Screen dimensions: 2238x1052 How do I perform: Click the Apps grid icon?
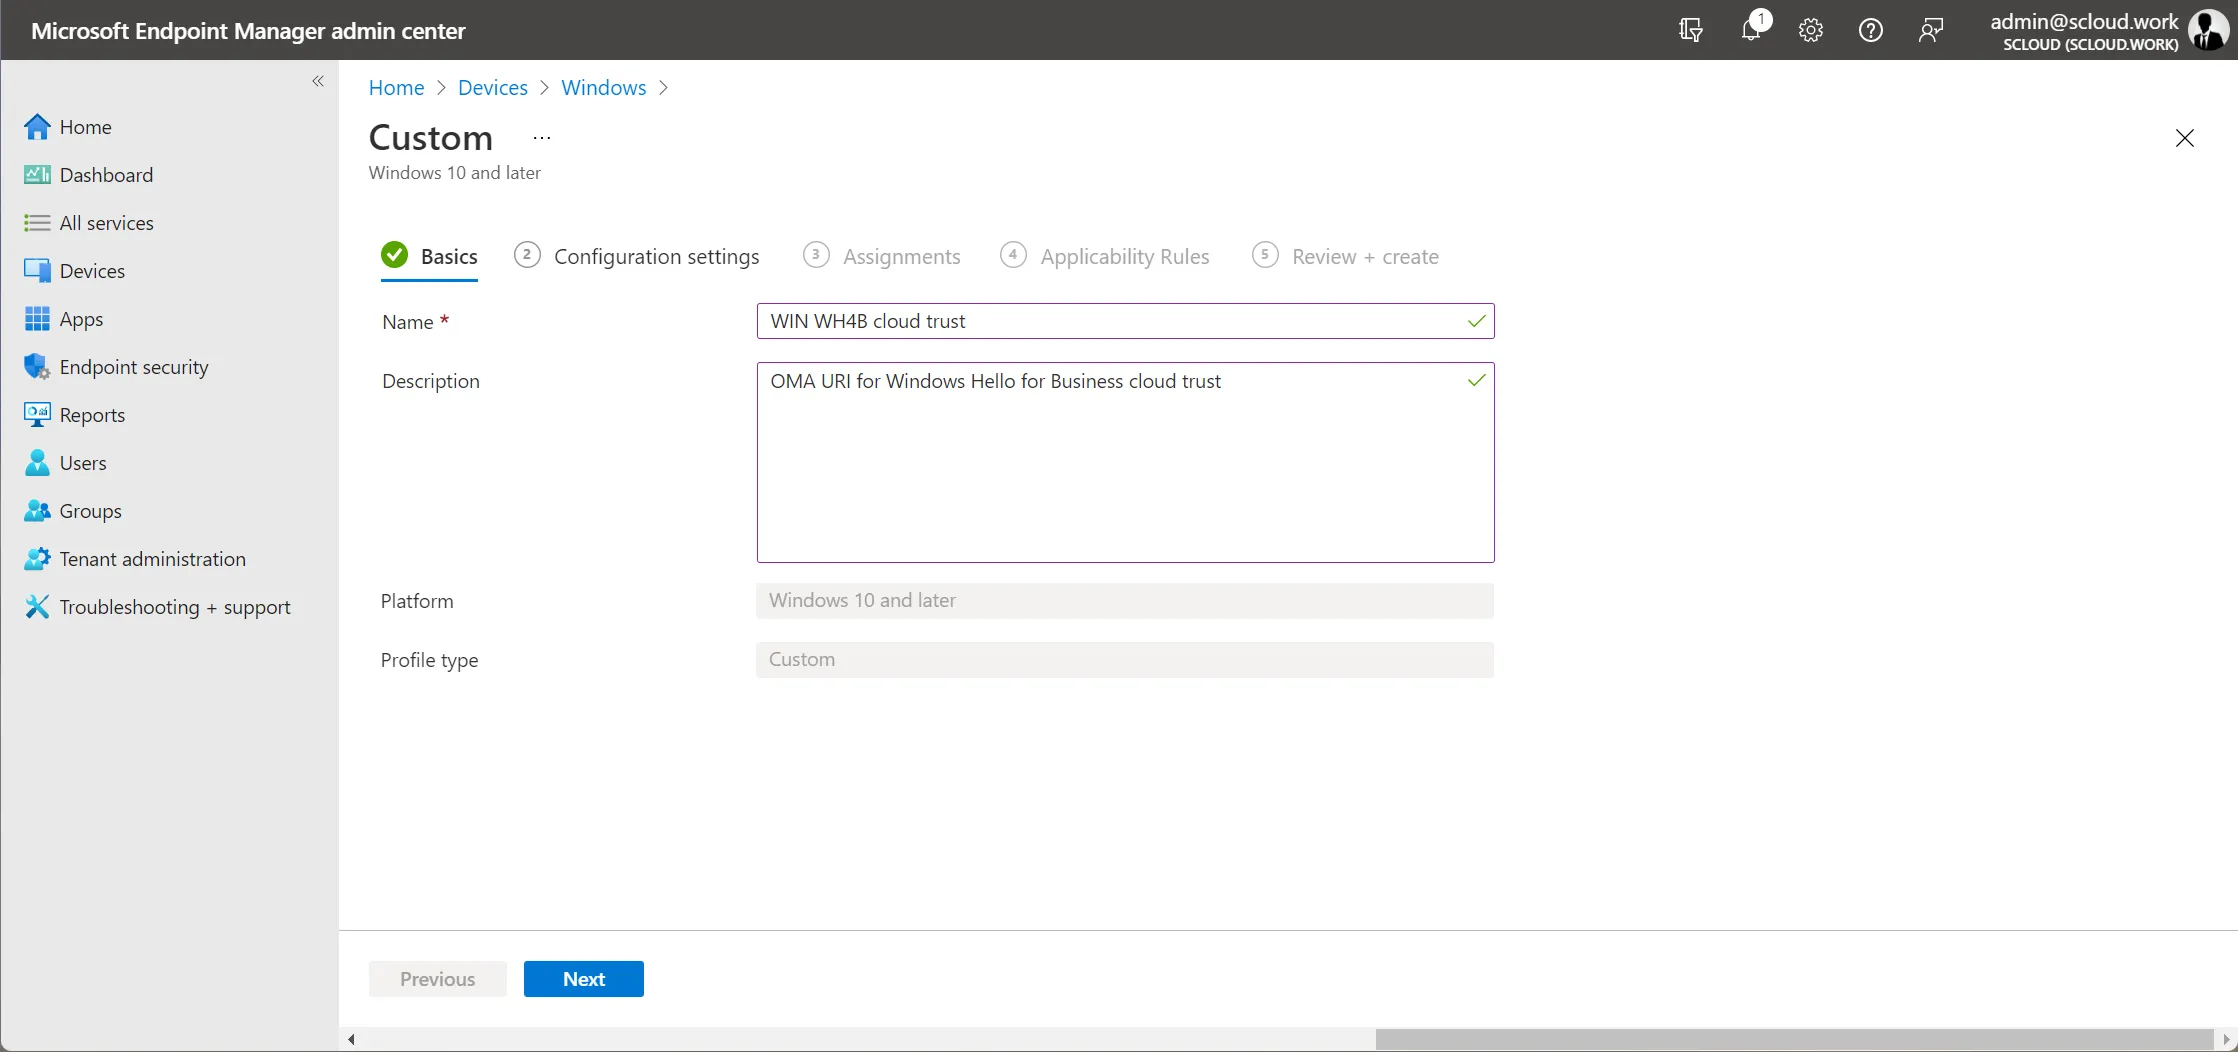pyautogui.click(x=37, y=319)
